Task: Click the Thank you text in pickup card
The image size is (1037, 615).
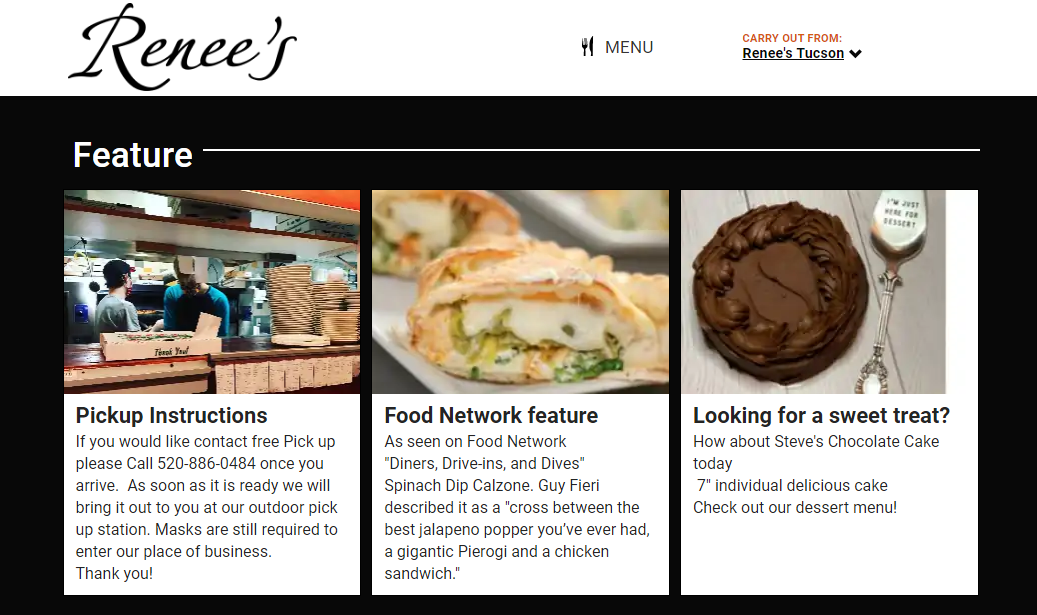Action: (x=114, y=573)
